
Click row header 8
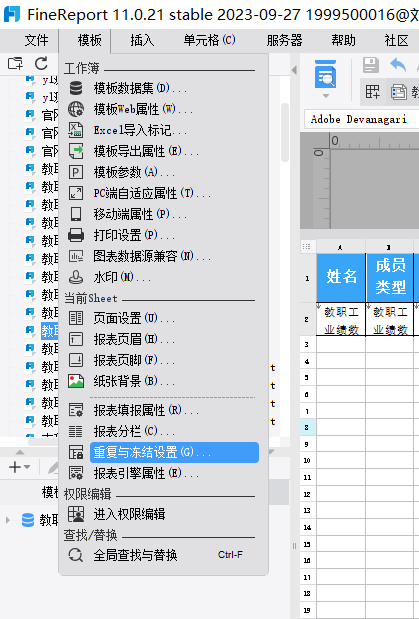[x=307, y=428]
